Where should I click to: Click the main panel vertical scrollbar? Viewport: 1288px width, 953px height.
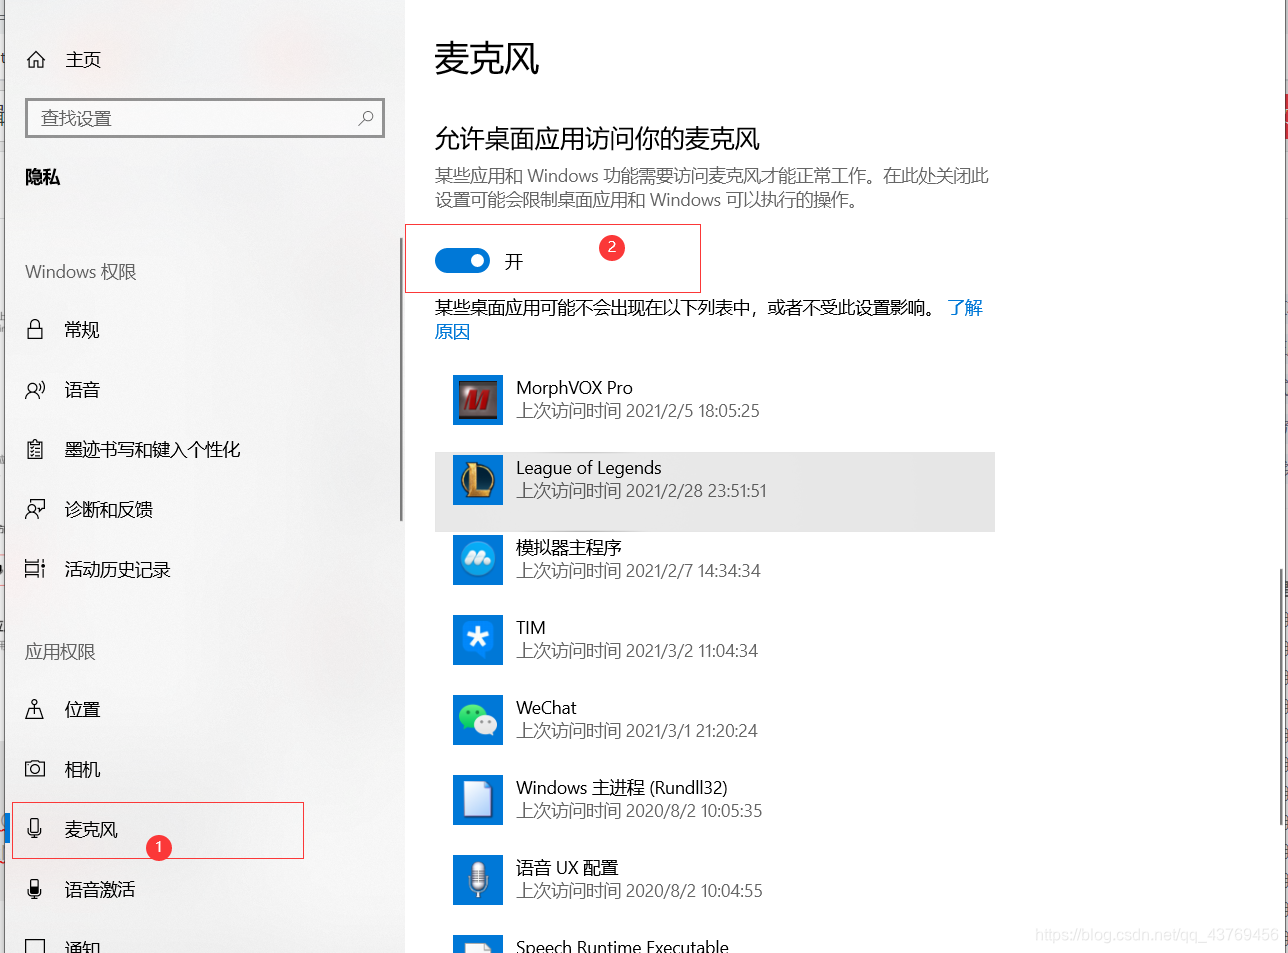click(x=1281, y=698)
